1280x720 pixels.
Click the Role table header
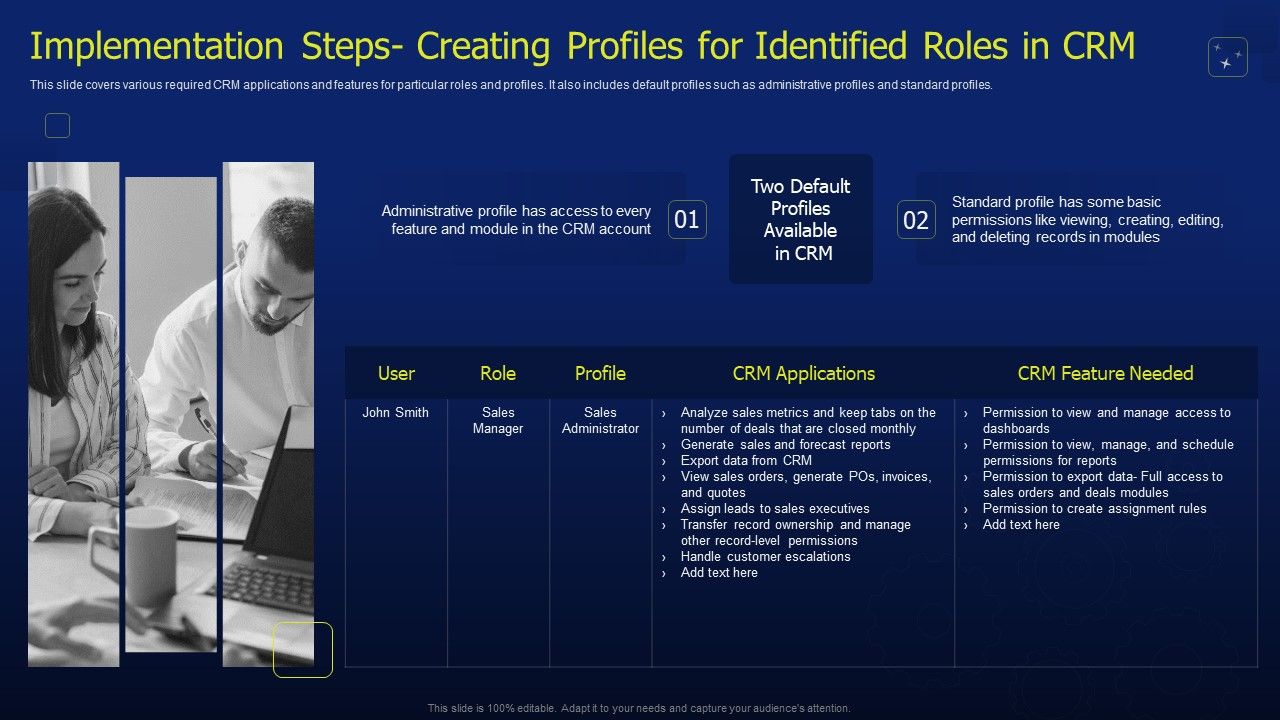(x=498, y=372)
